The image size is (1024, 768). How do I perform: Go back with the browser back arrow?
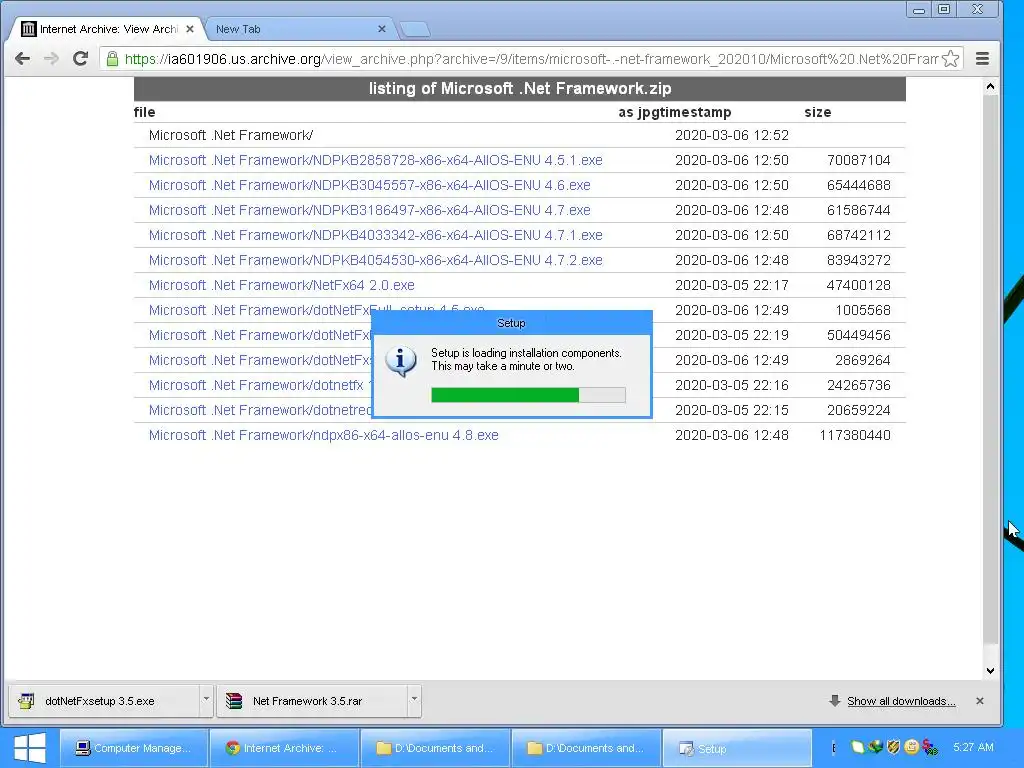point(22,59)
